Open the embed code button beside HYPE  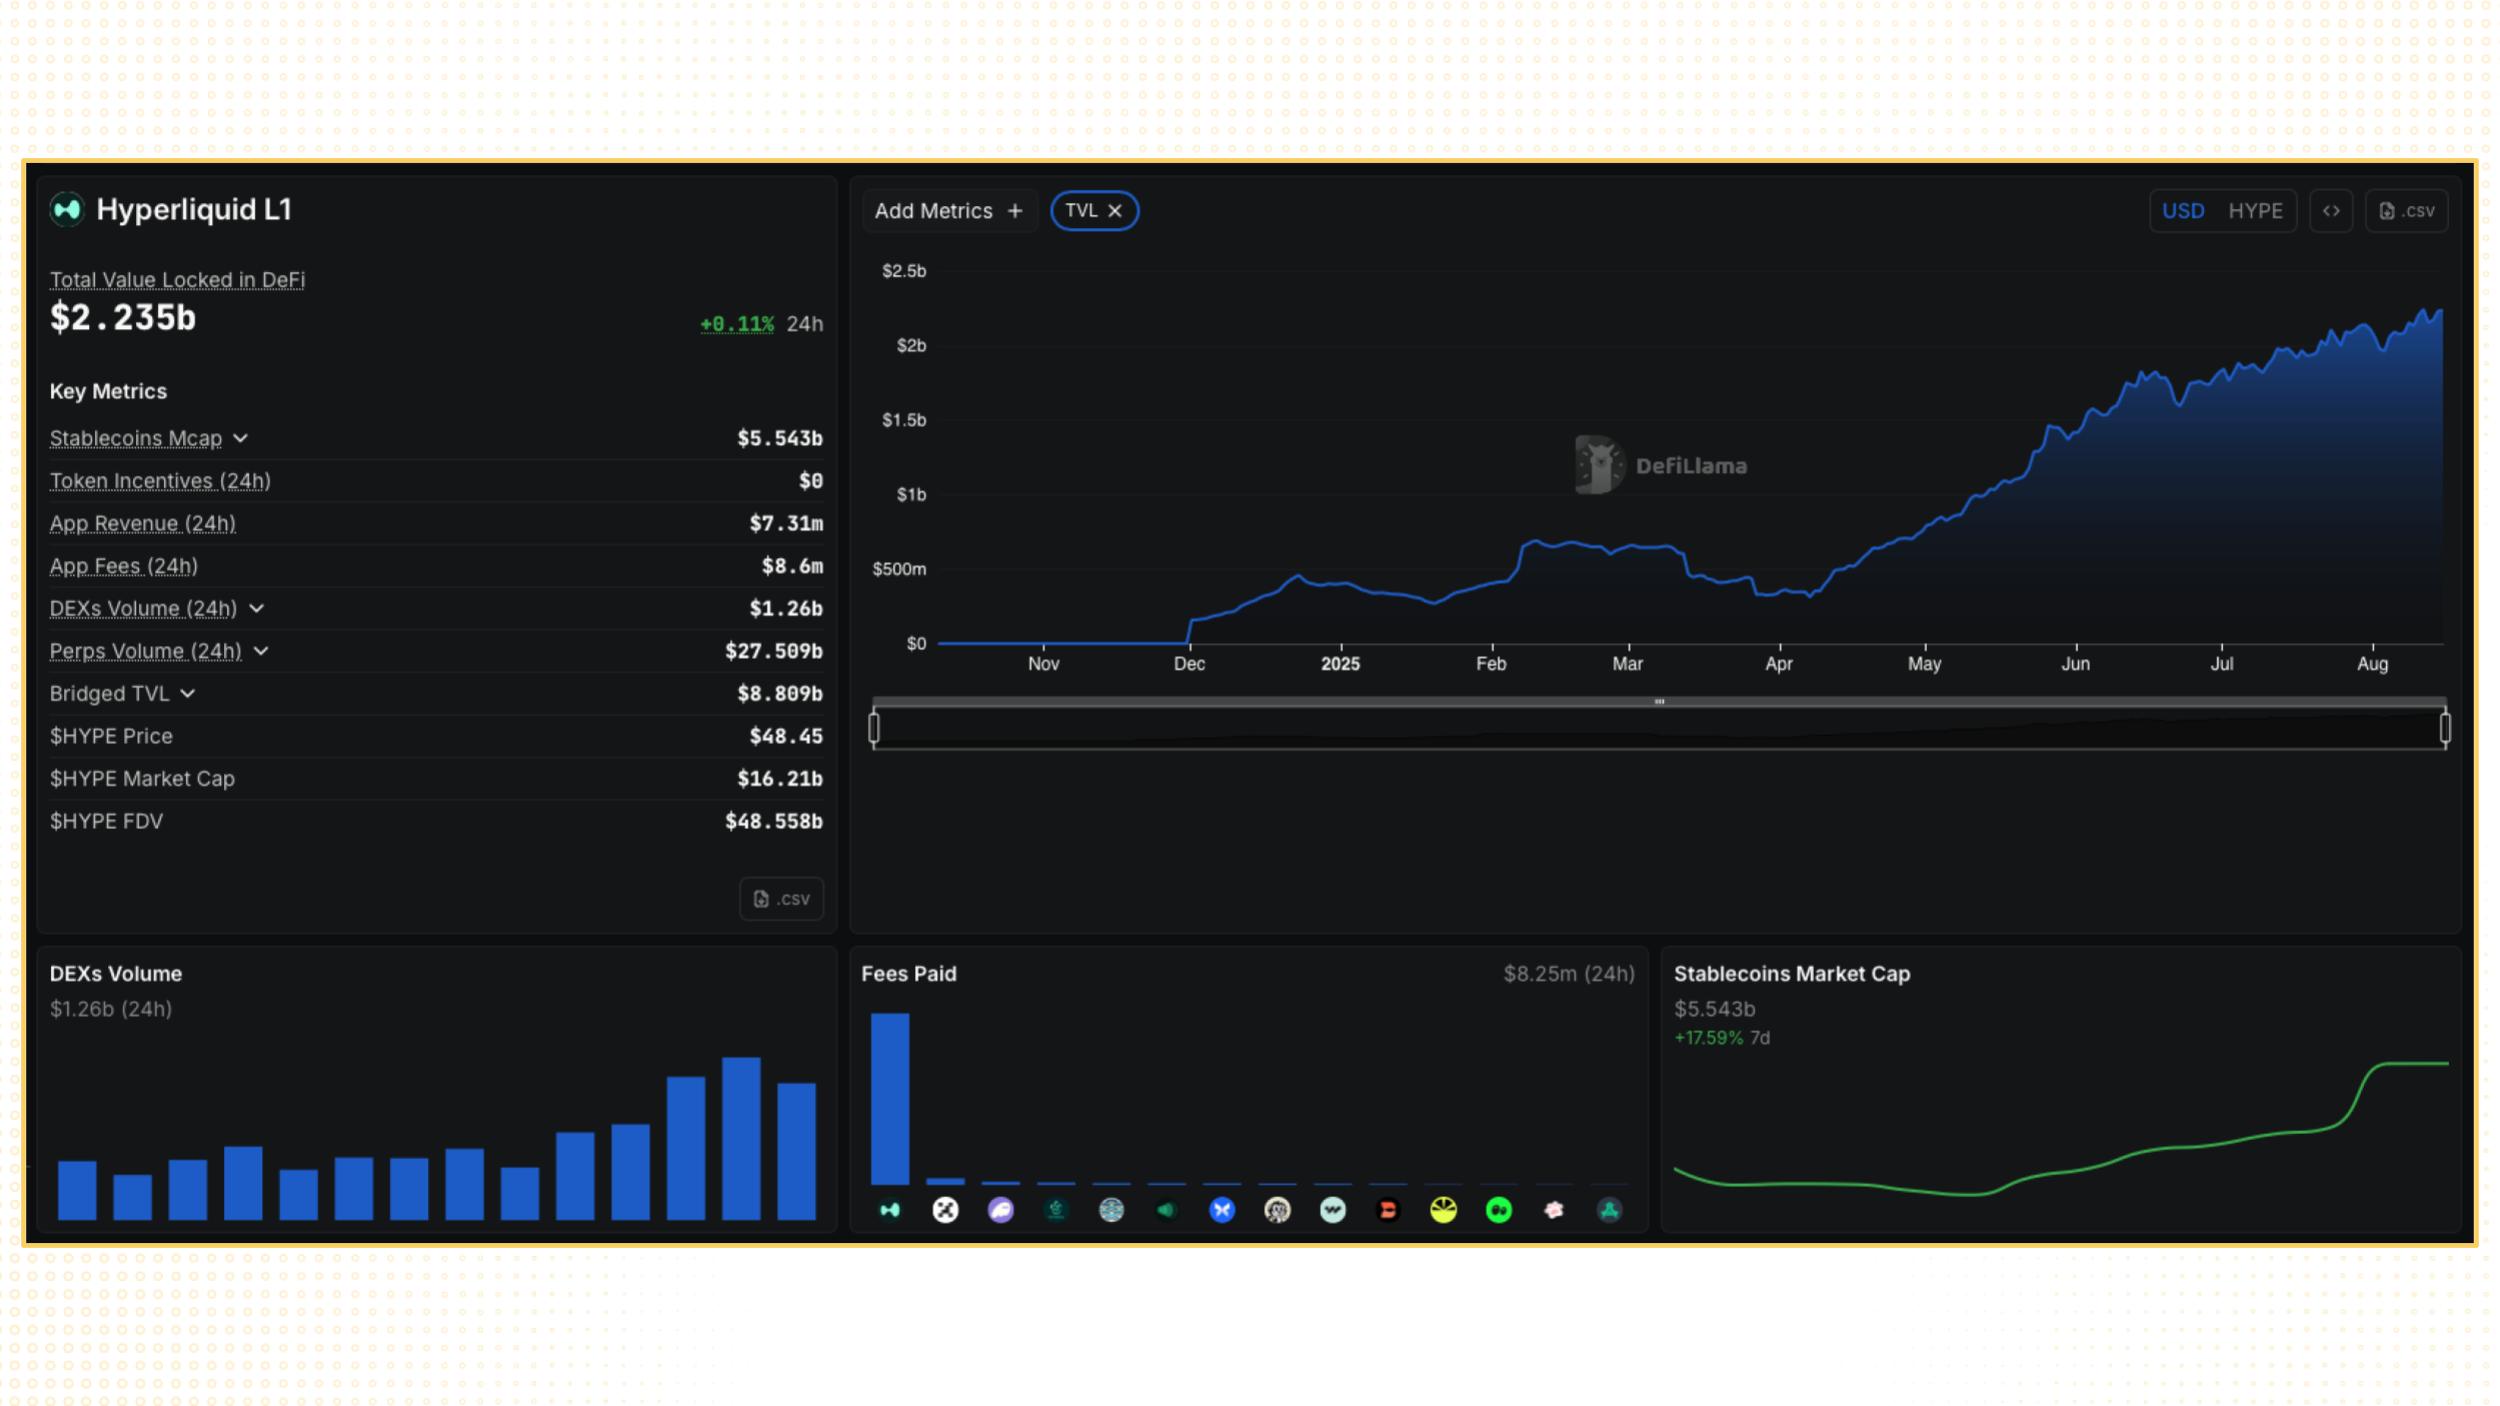2331,211
